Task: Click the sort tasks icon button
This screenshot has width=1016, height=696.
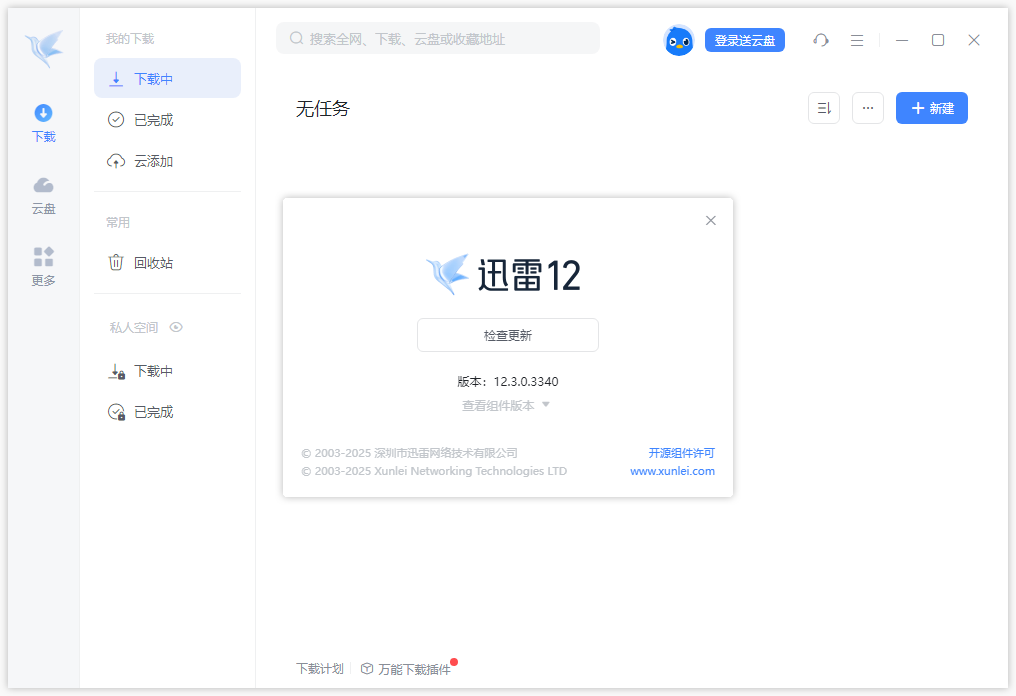Action: pyautogui.click(x=824, y=108)
